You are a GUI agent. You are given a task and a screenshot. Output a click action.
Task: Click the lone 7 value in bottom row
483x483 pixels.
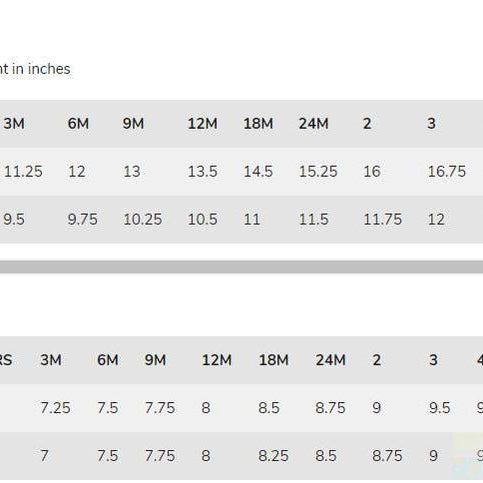click(x=44, y=456)
